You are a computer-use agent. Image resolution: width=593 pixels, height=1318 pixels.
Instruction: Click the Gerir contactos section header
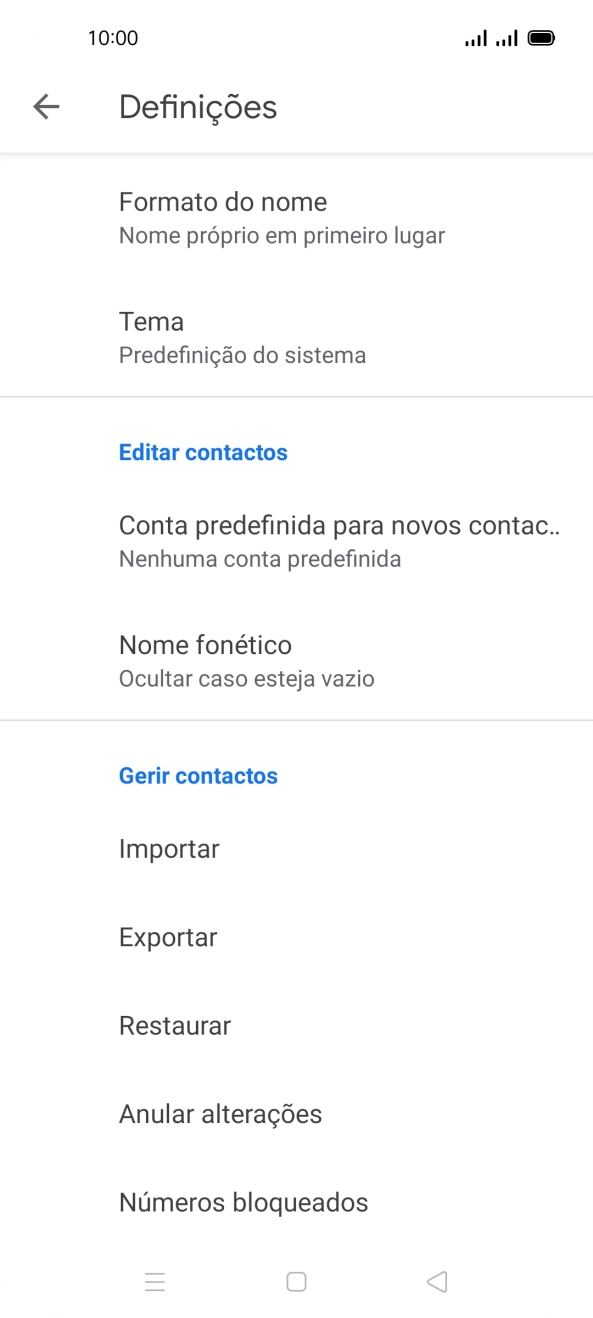(198, 775)
